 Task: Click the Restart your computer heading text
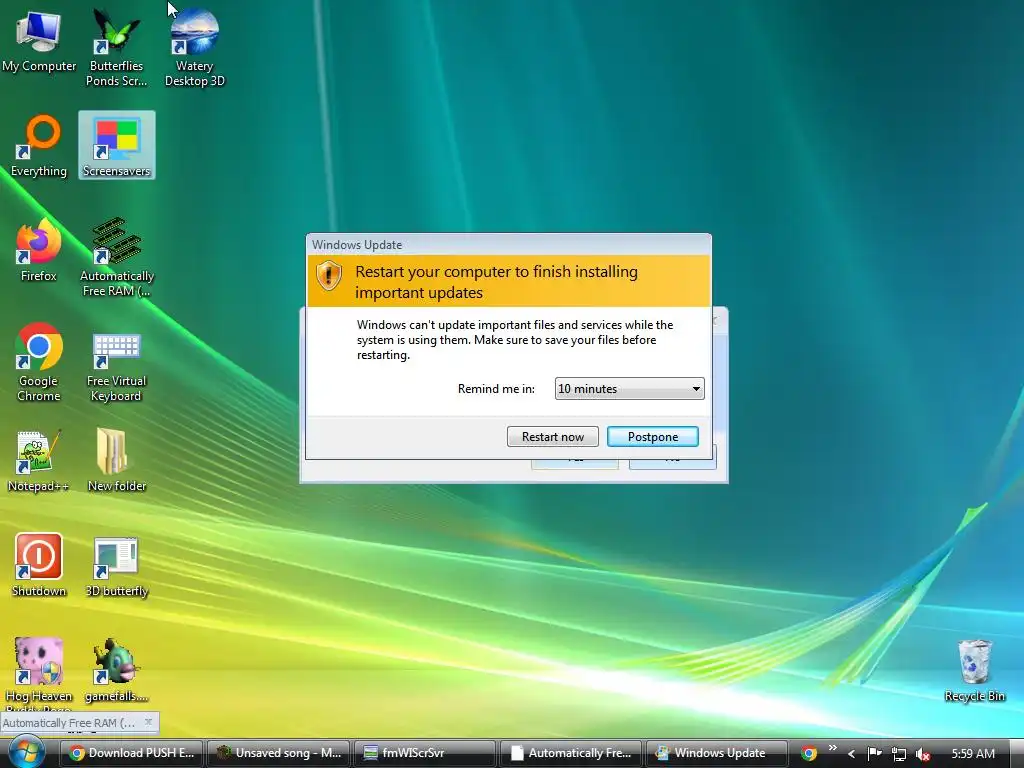tap(496, 282)
